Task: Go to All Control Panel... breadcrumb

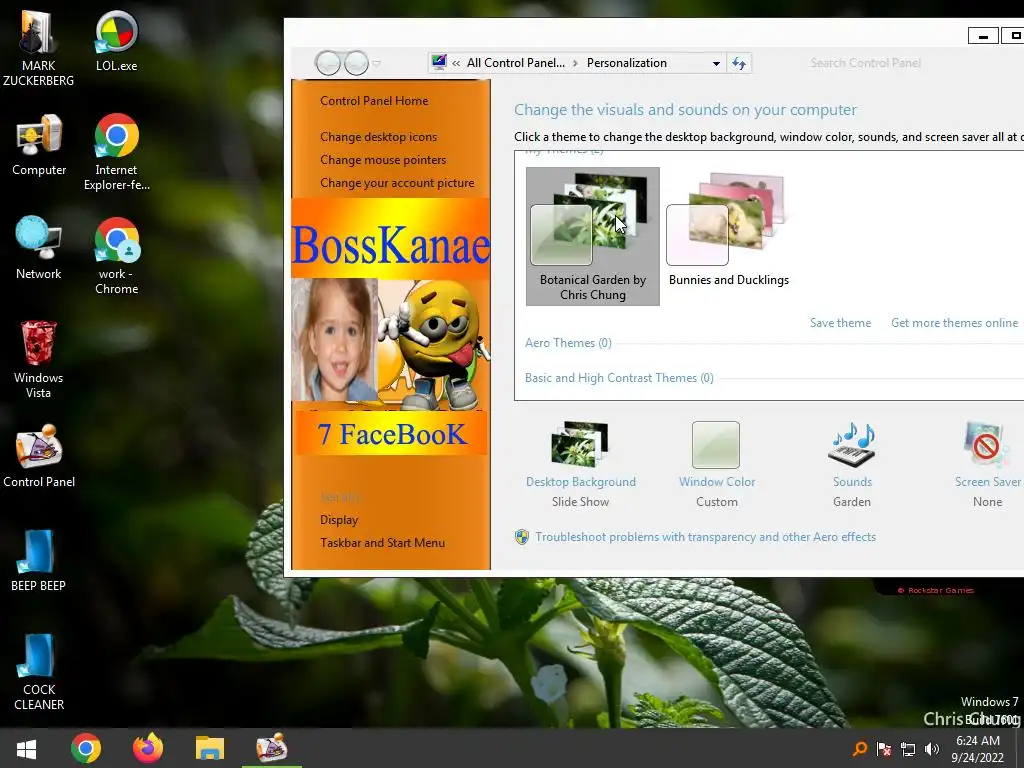Action: [516, 63]
